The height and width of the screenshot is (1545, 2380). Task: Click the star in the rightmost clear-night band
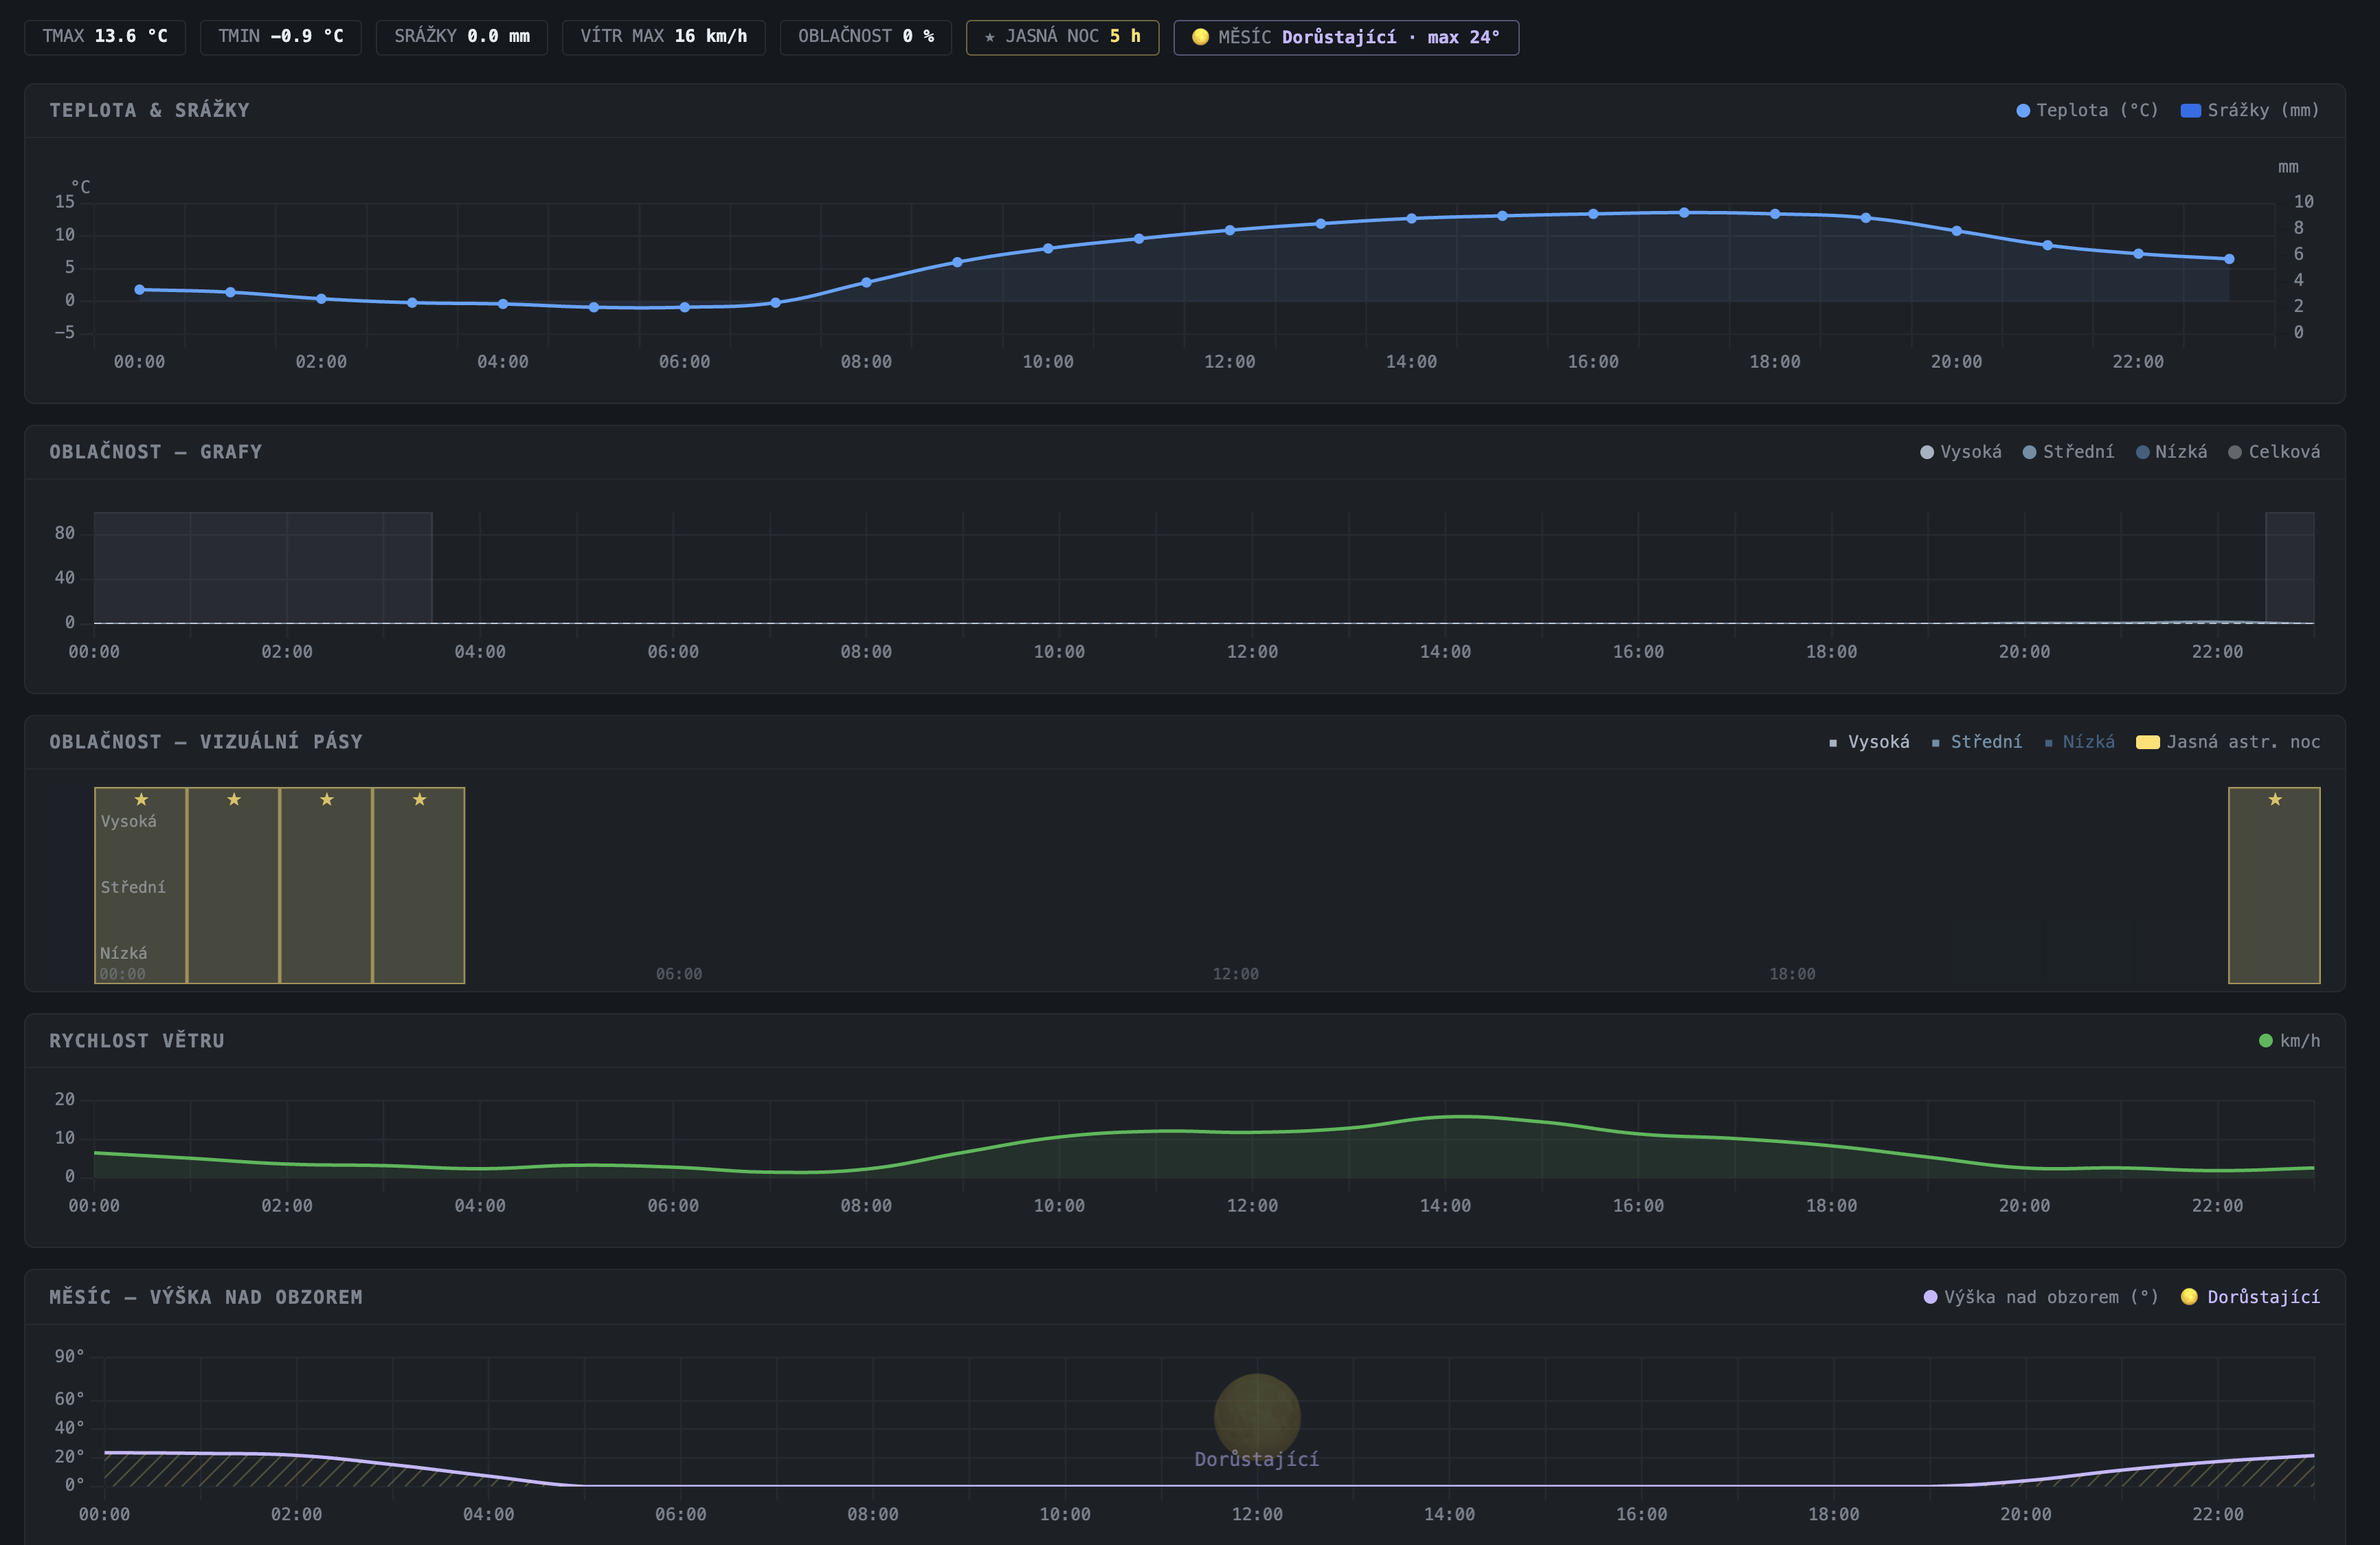[x=2275, y=799]
